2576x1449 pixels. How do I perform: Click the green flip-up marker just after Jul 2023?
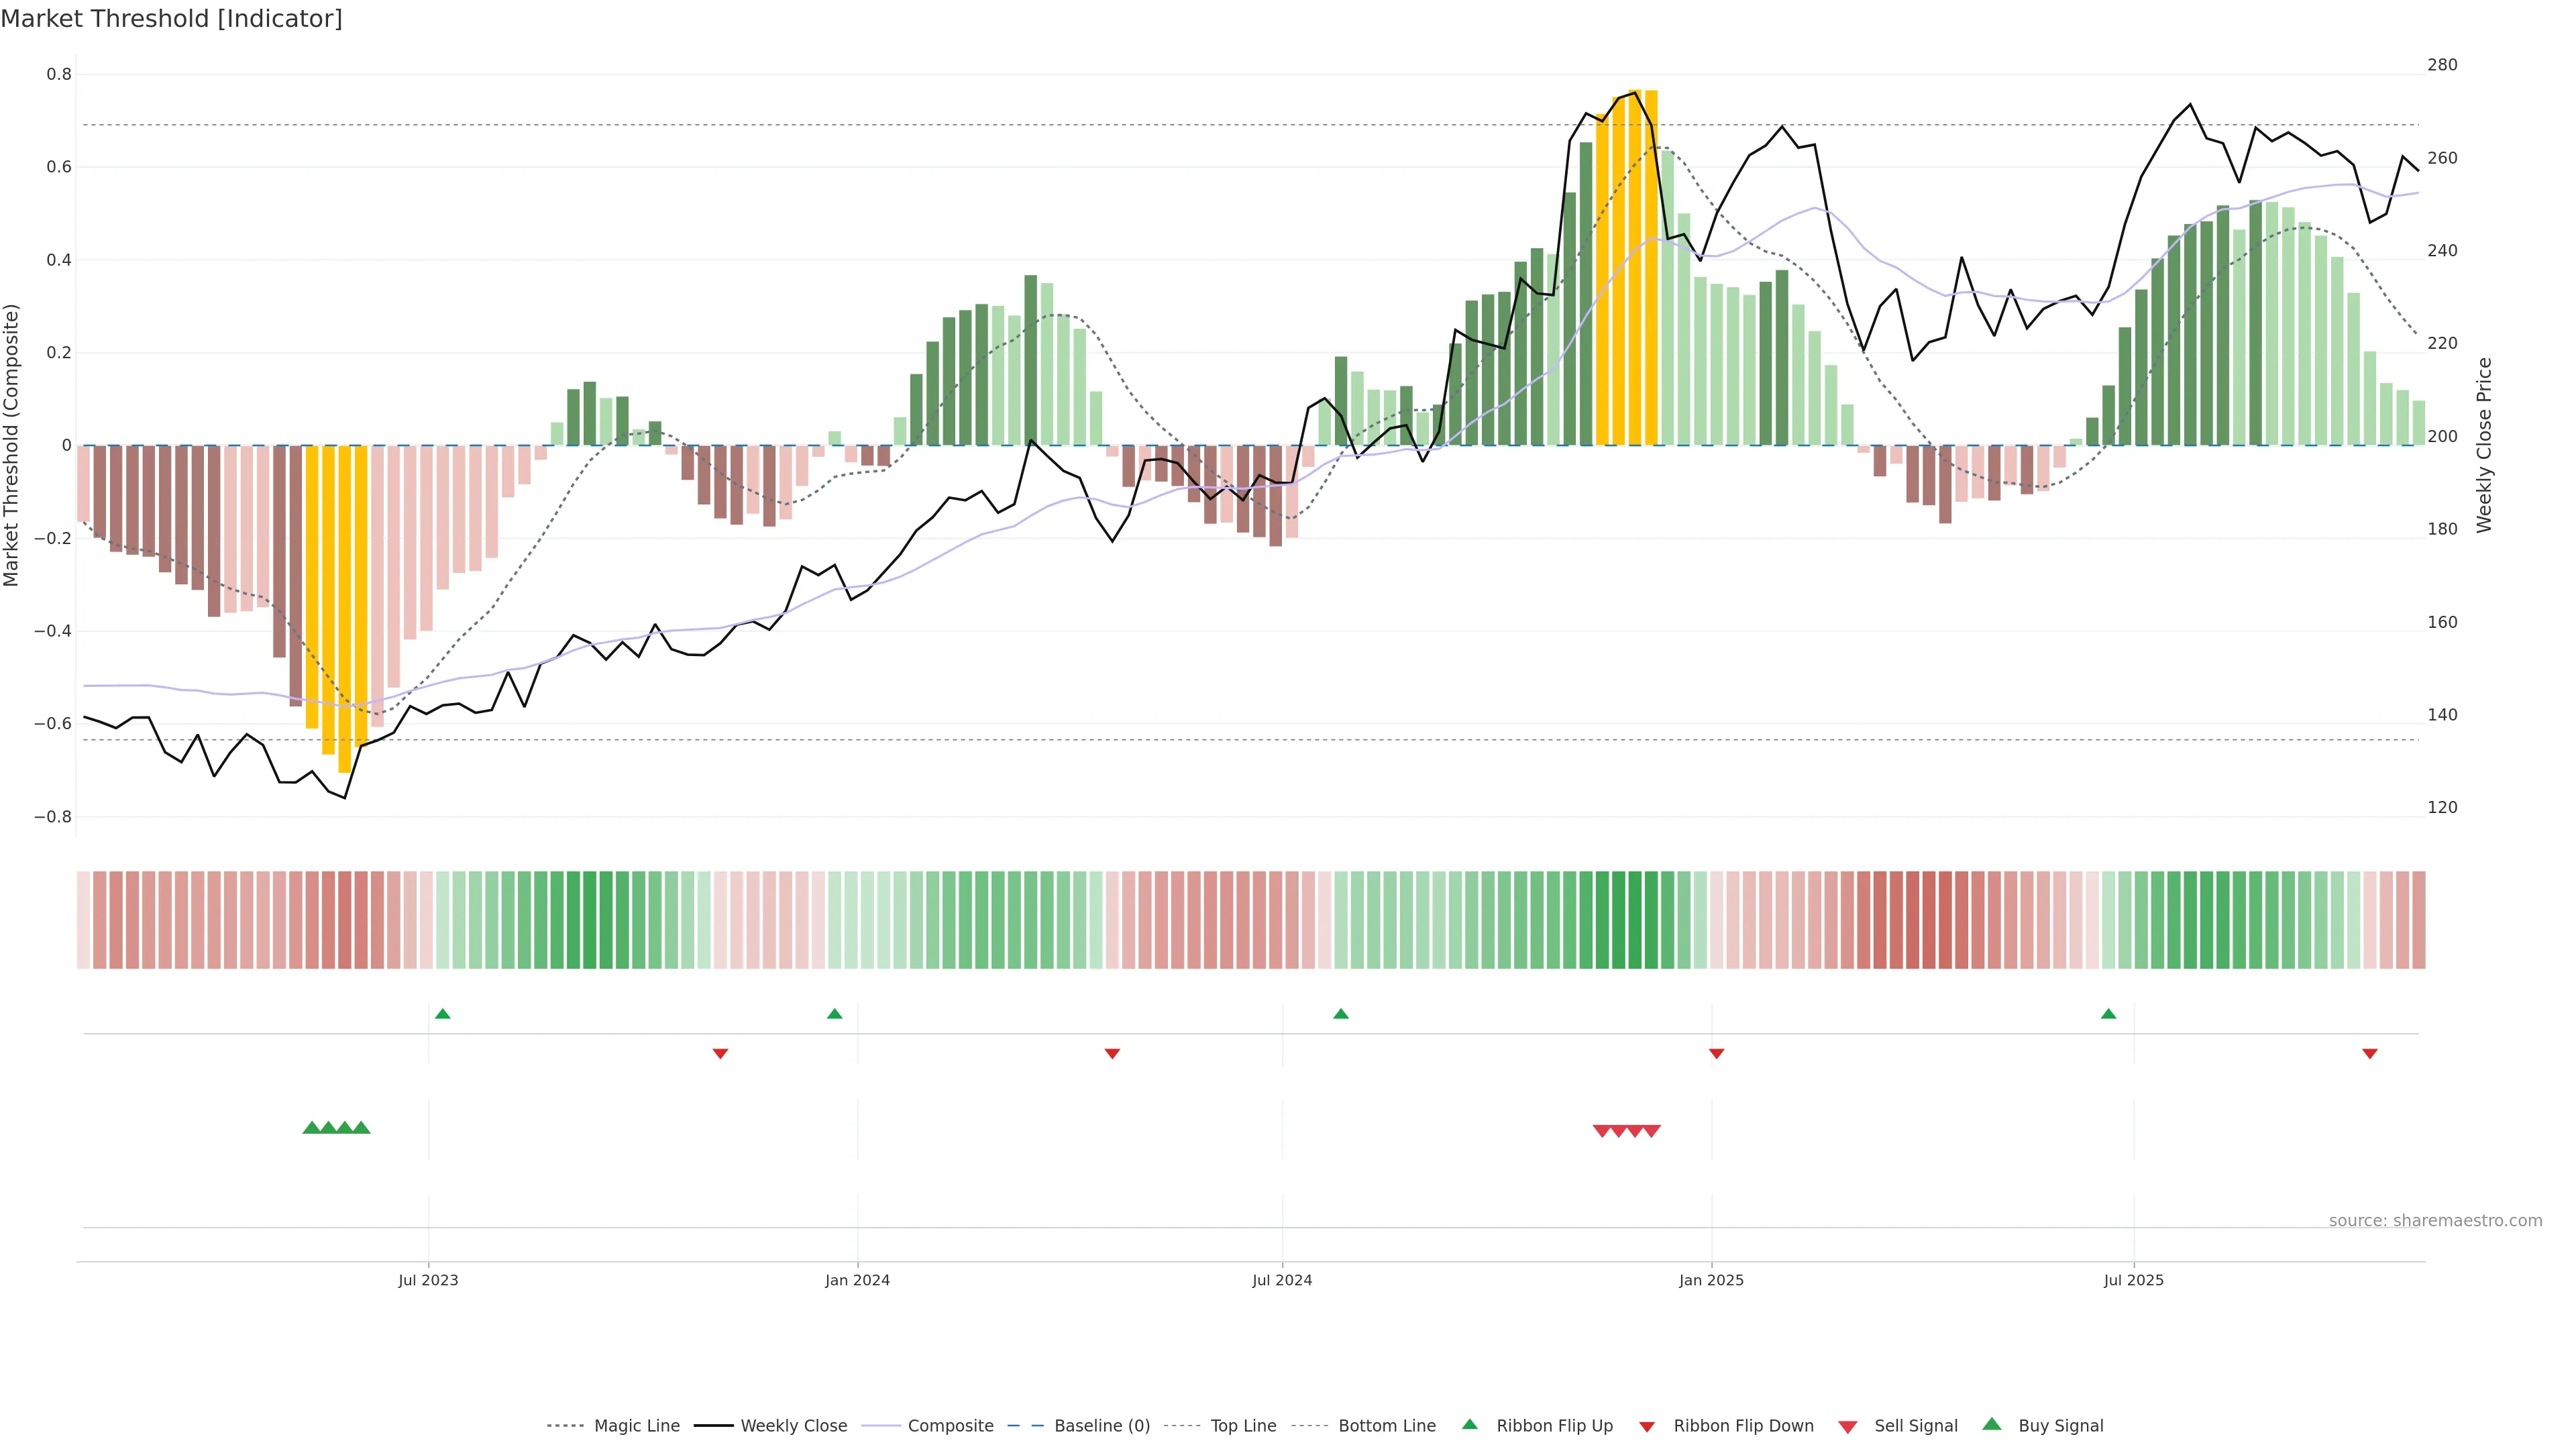(x=443, y=1014)
